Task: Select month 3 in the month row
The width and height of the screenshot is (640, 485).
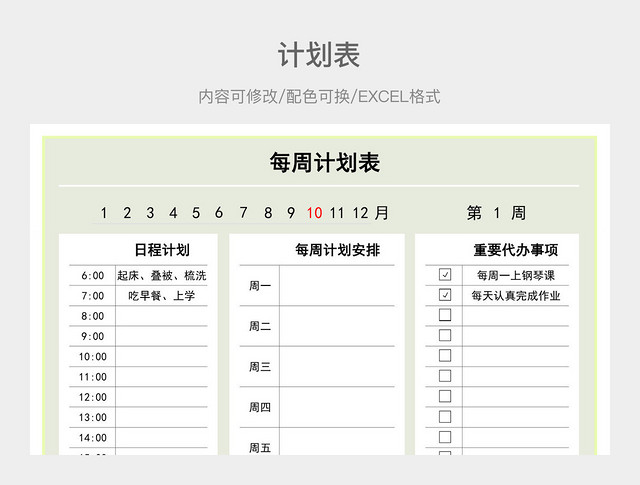Action: 150,213
